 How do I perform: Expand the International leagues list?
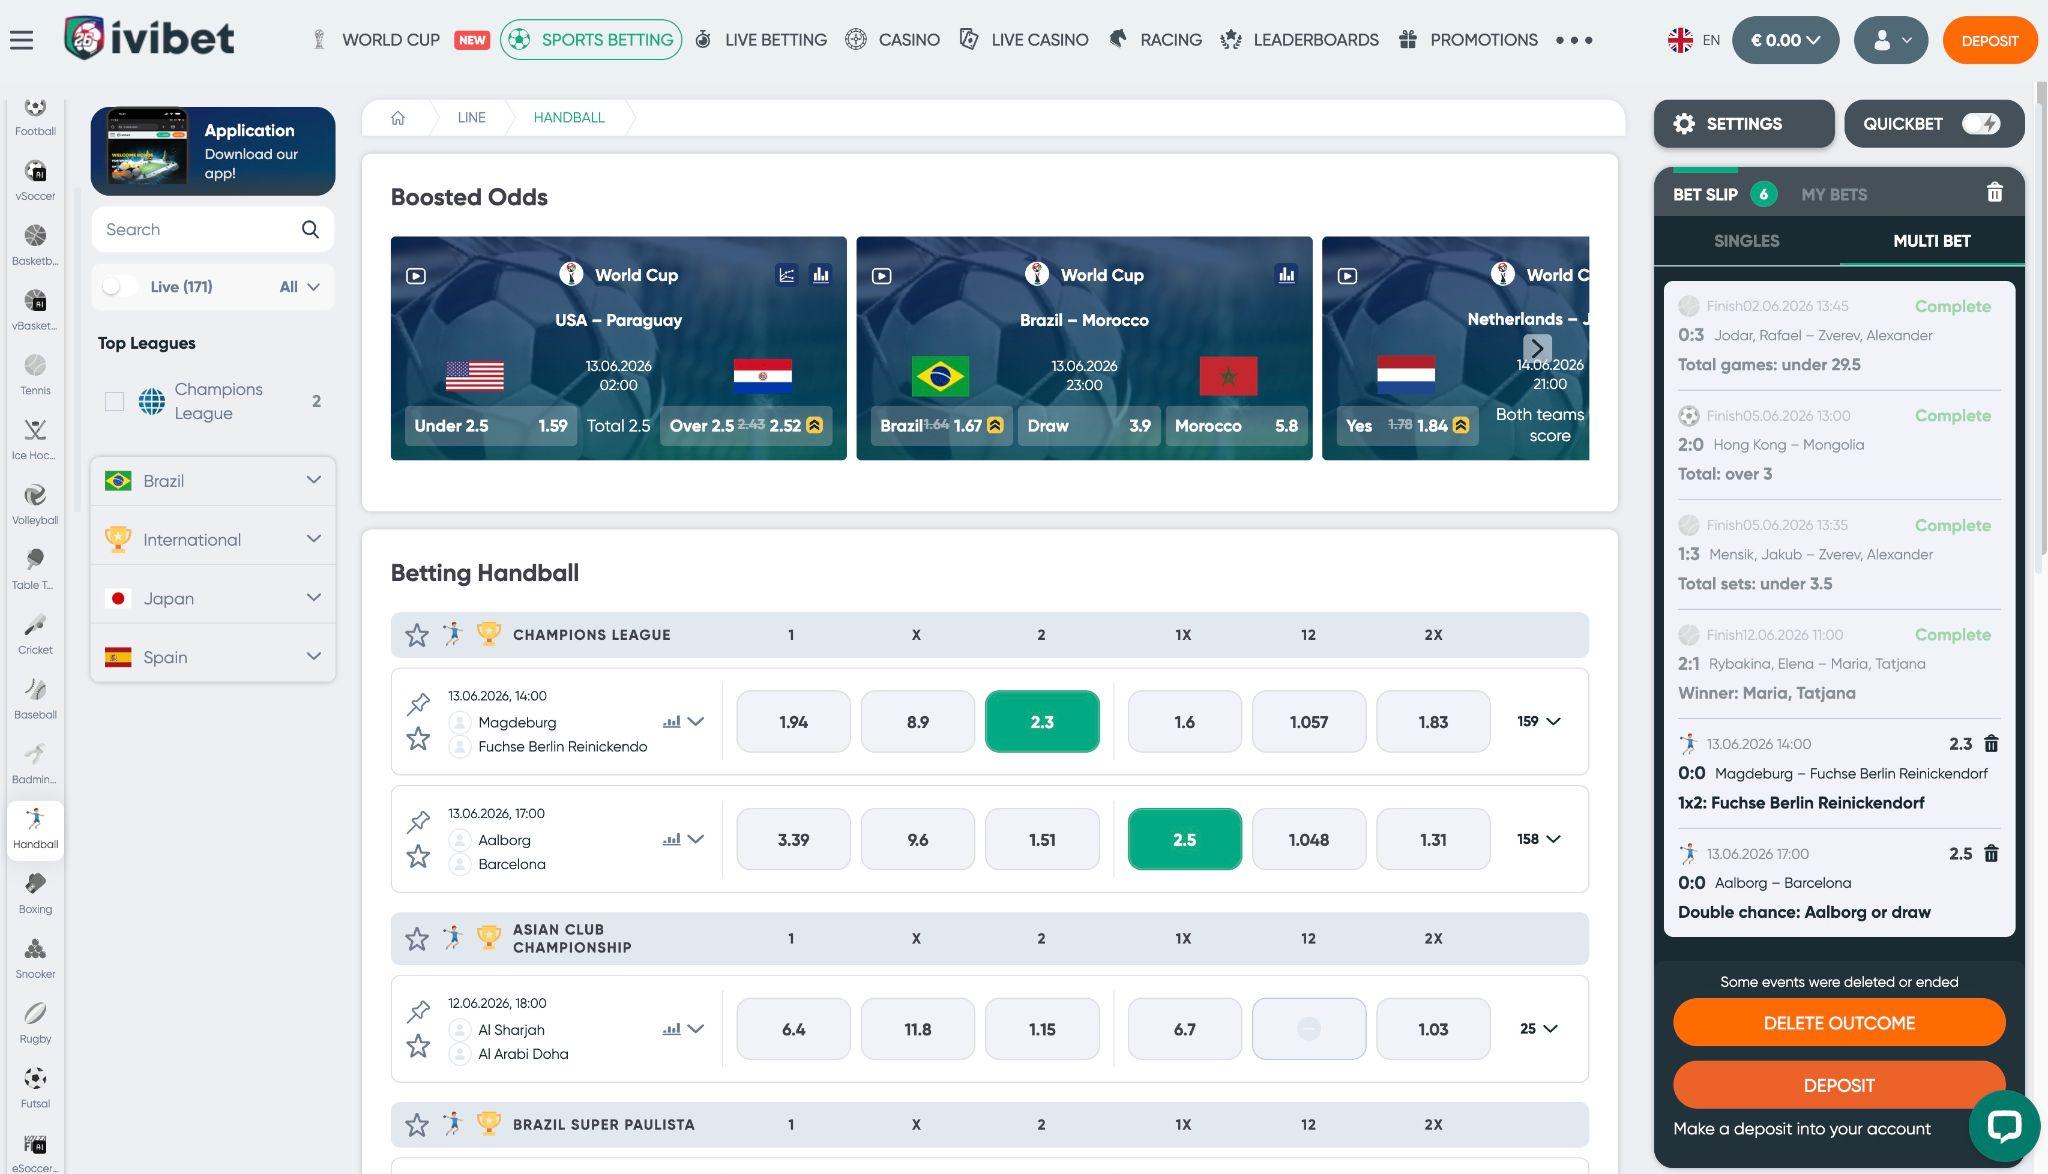[x=213, y=540]
